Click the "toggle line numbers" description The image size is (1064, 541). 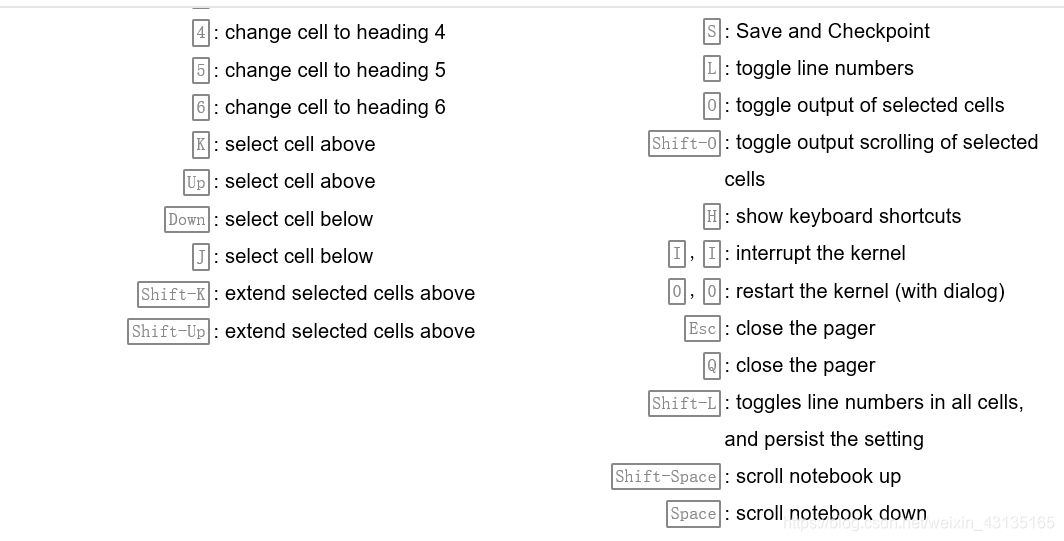[824, 68]
